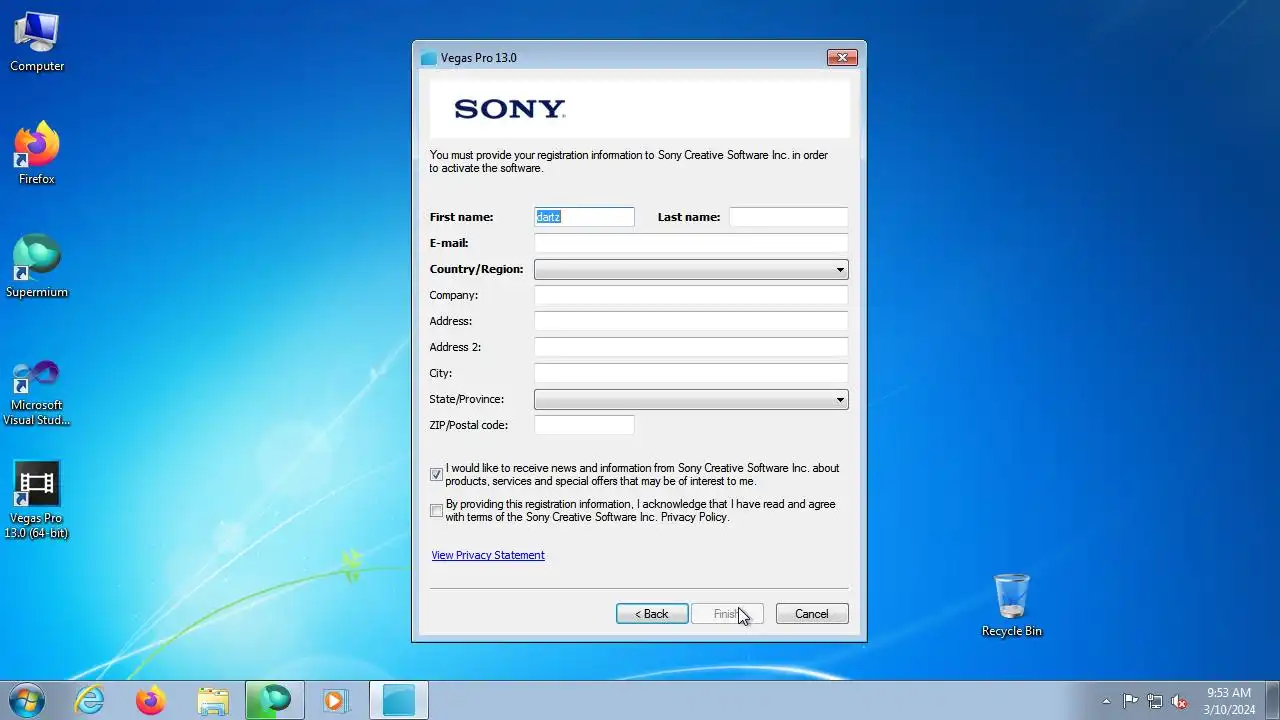1280x720 pixels.
Task: Select the Vegas Pro 13.0 desktop shortcut
Action: [37, 500]
